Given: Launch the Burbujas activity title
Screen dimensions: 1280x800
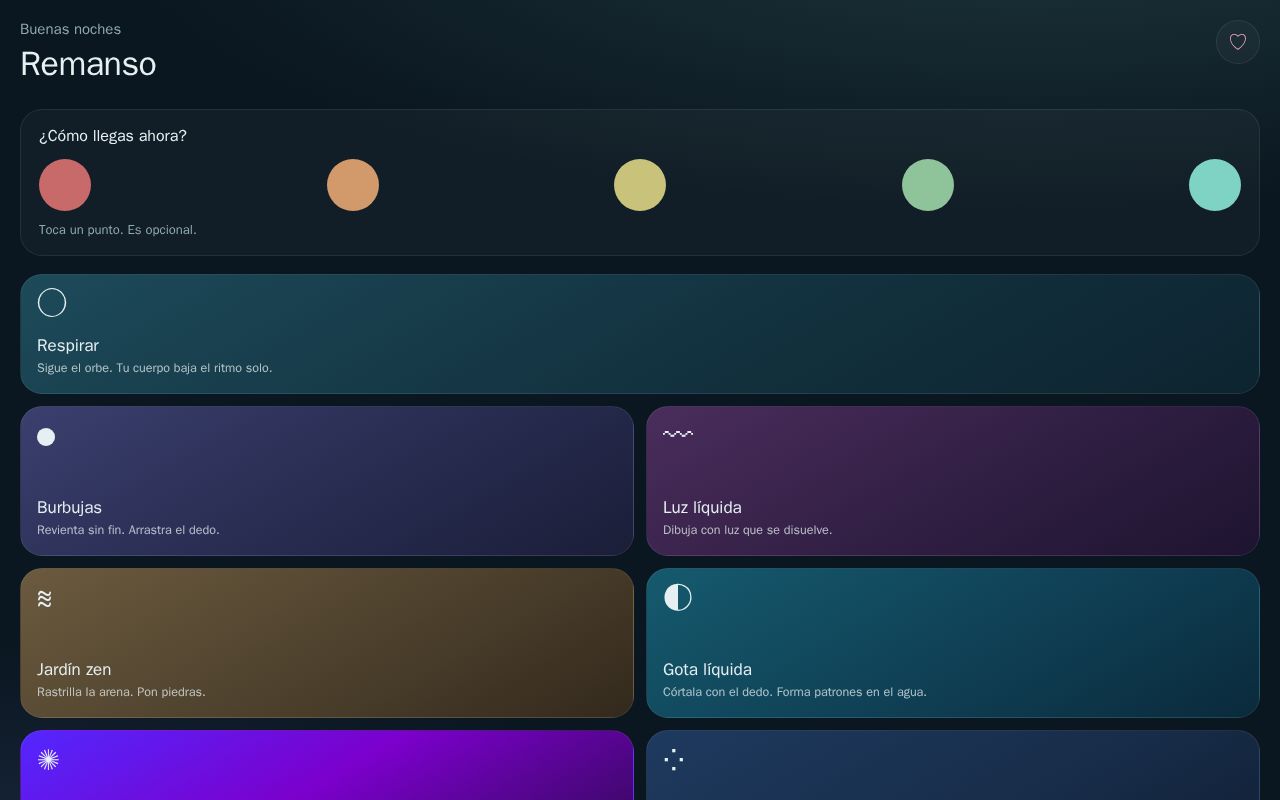Looking at the screenshot, I should [x=69, y=508].
